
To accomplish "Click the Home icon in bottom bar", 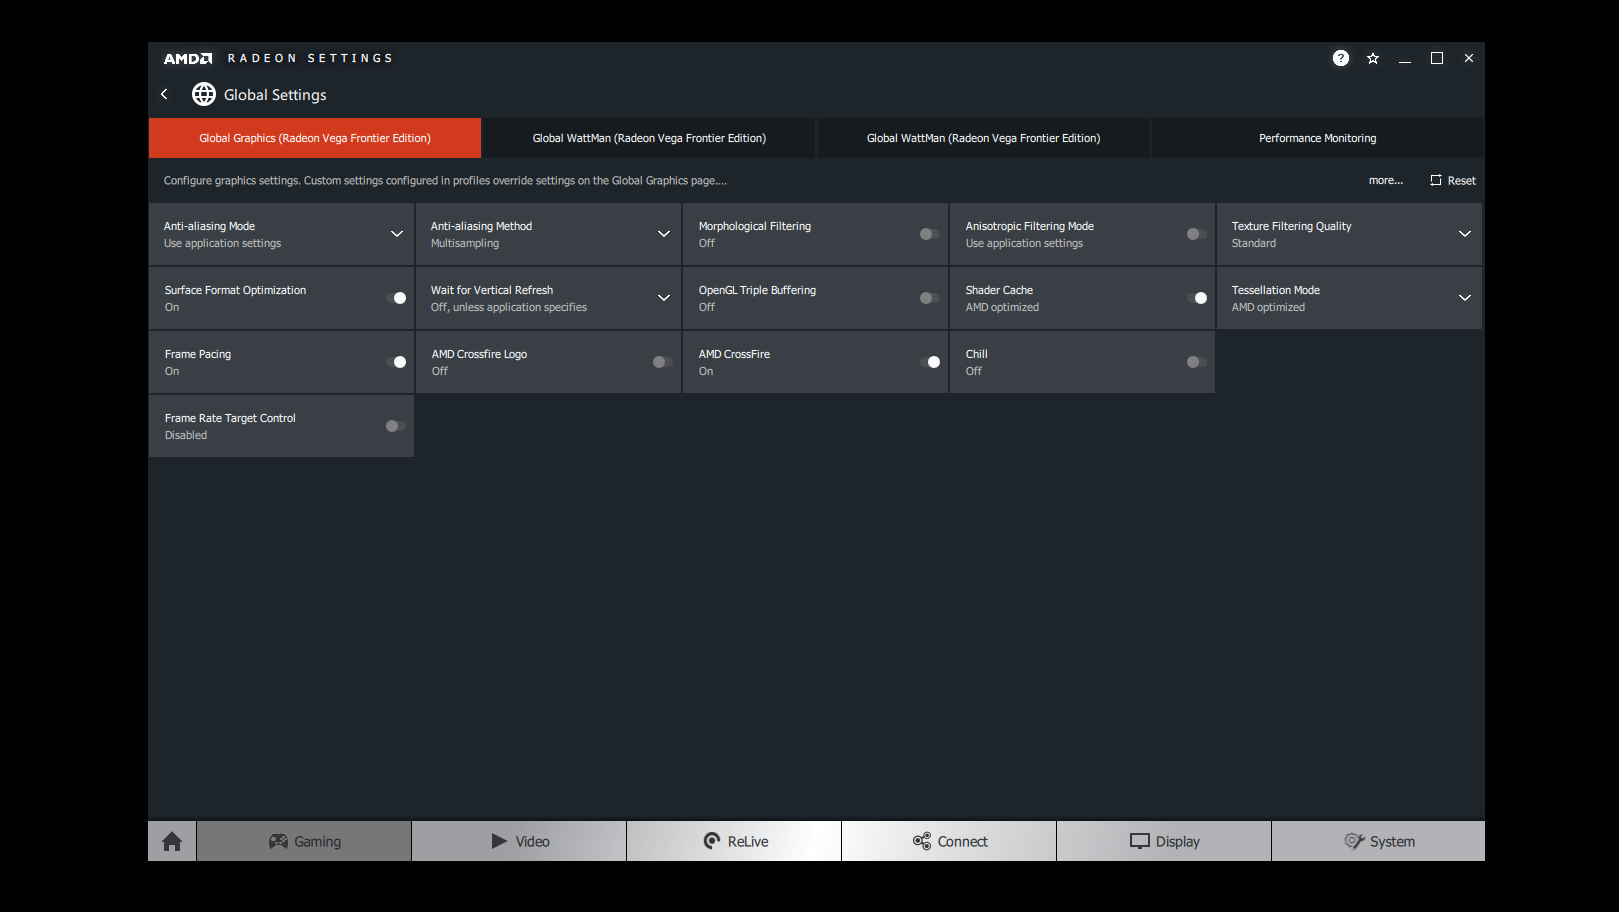I will [x=172, y=841].
